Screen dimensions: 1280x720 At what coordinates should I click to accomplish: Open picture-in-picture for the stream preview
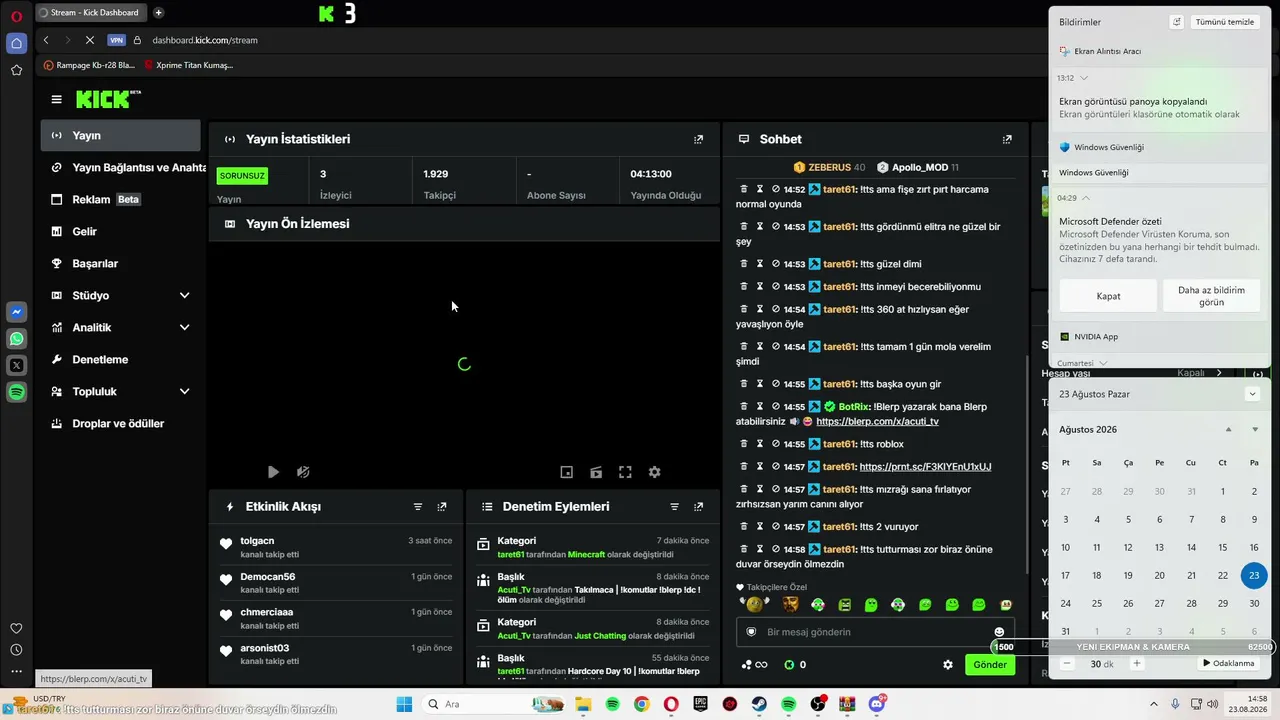pyautogui.click(x=566, y=472)
